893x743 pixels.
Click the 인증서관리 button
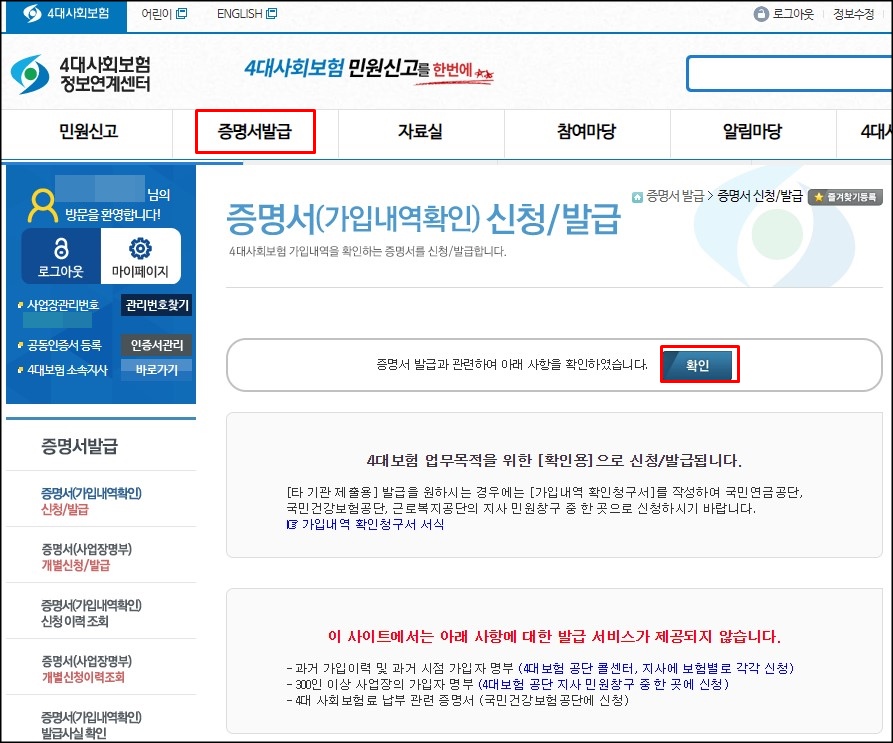tap(157, 345)
